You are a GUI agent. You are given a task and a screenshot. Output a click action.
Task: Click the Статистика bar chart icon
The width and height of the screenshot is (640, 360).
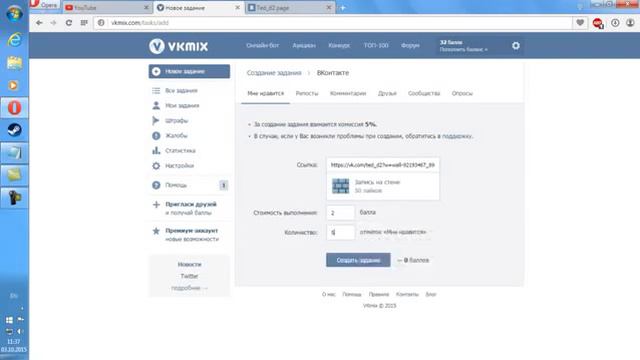156,151
